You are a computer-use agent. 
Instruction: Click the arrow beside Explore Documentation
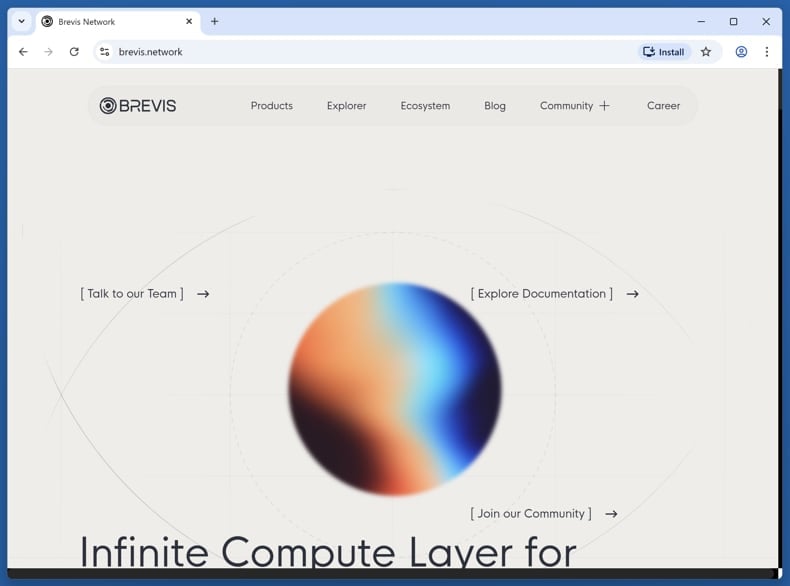pos(632,294)
